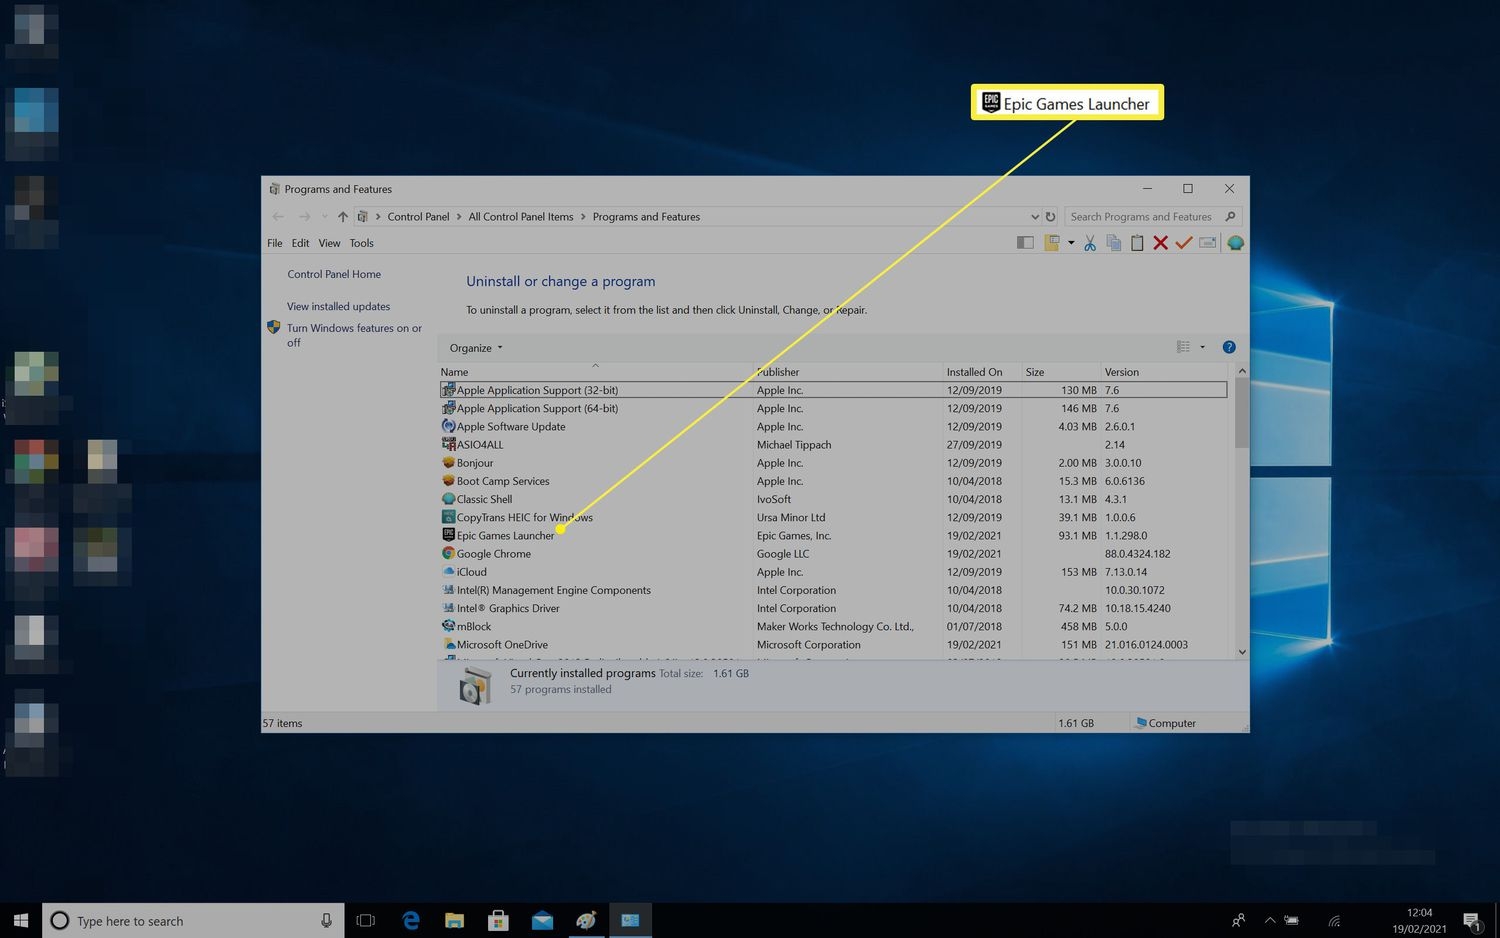Click the folder options toolbar icon

[1052, 243]
